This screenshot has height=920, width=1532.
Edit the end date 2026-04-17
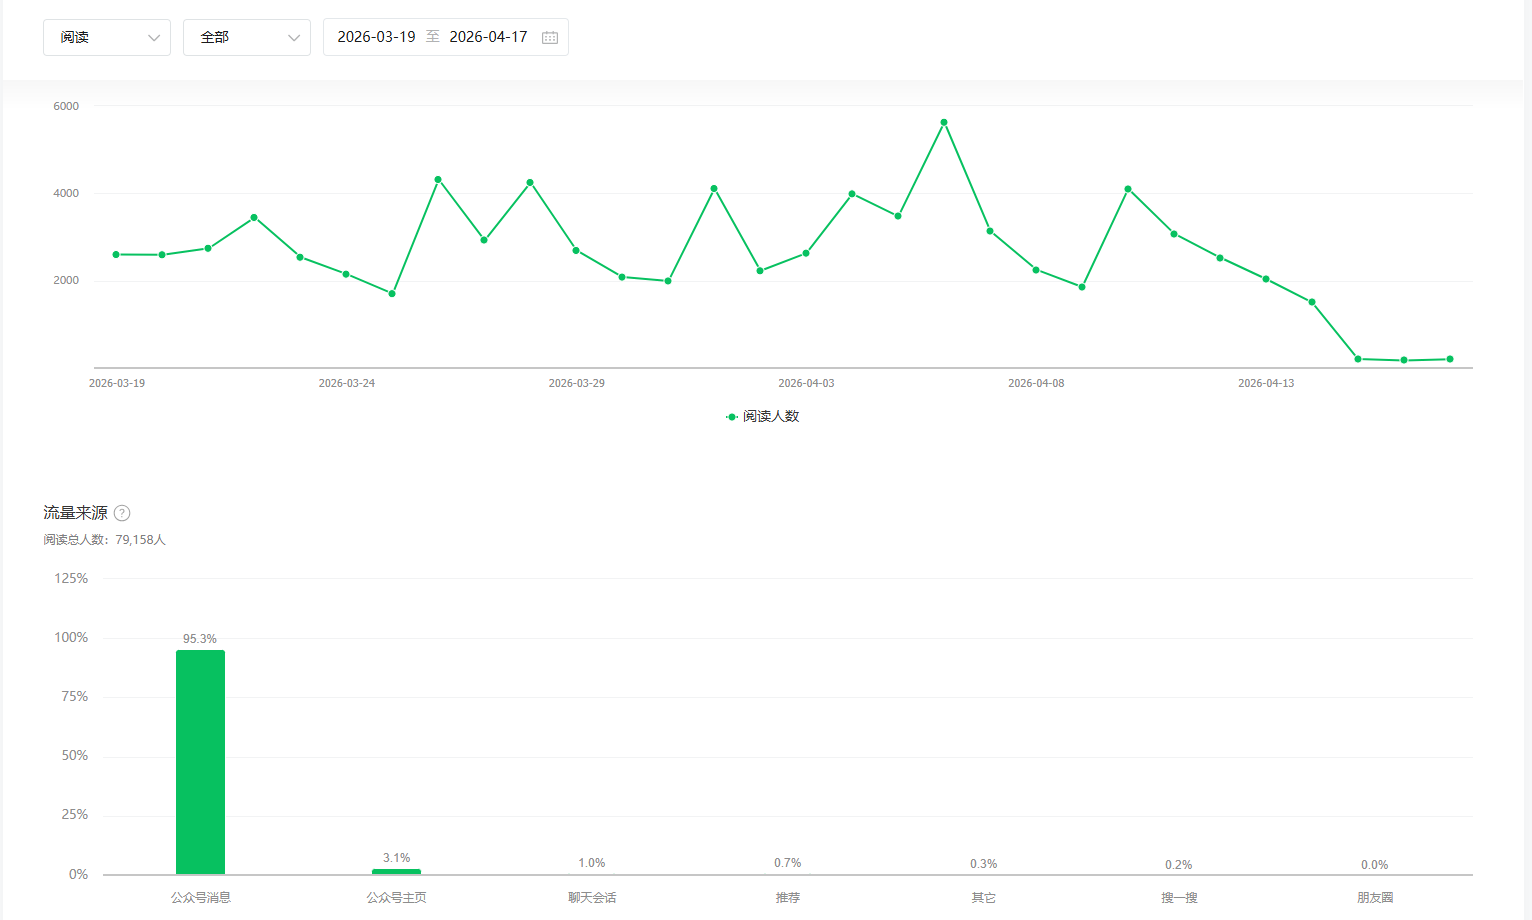[488, 37]
